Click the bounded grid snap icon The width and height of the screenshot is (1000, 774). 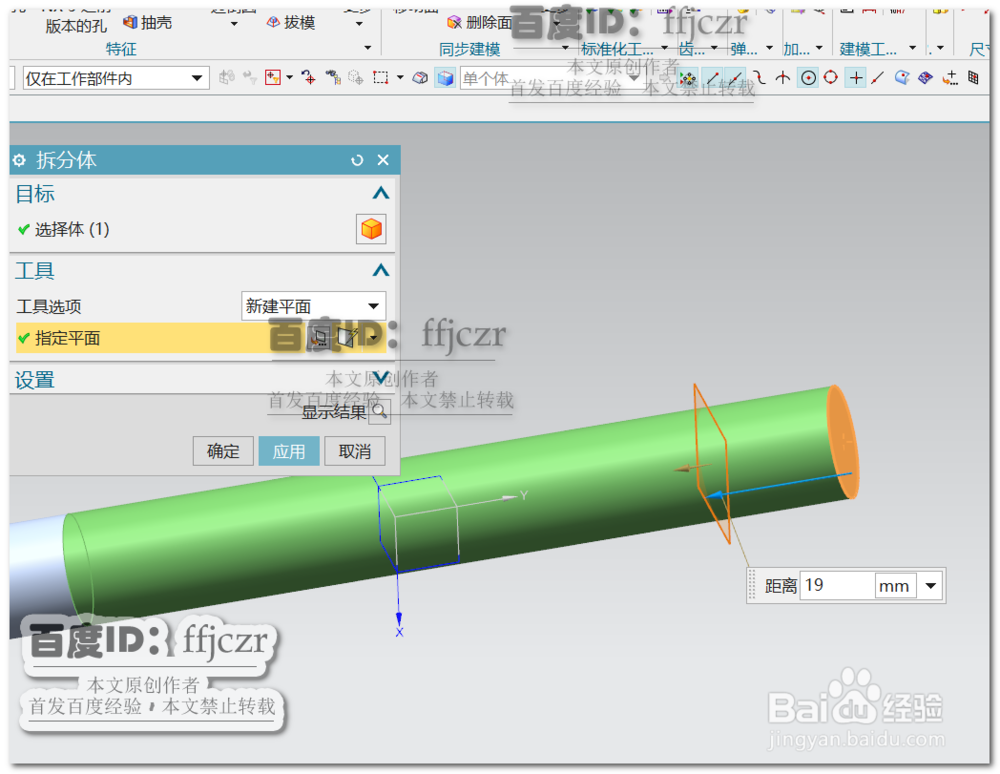click(925, 78)
